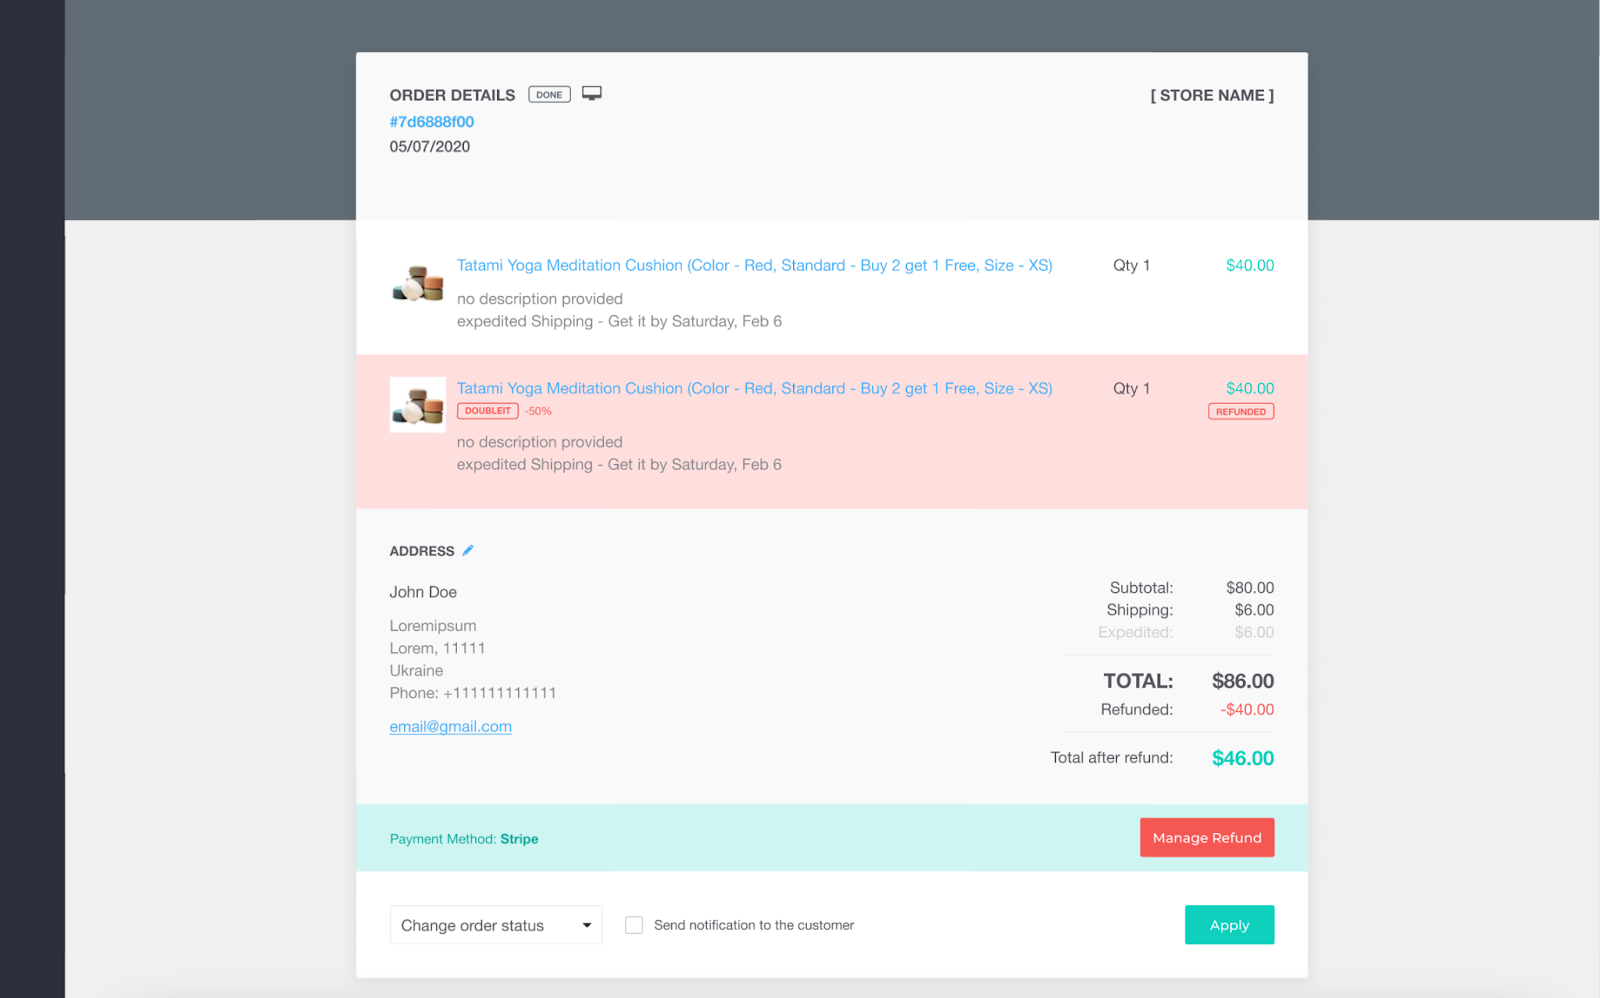
Task: Open the email@gmail.com link
Action: (x=451, y=727)
